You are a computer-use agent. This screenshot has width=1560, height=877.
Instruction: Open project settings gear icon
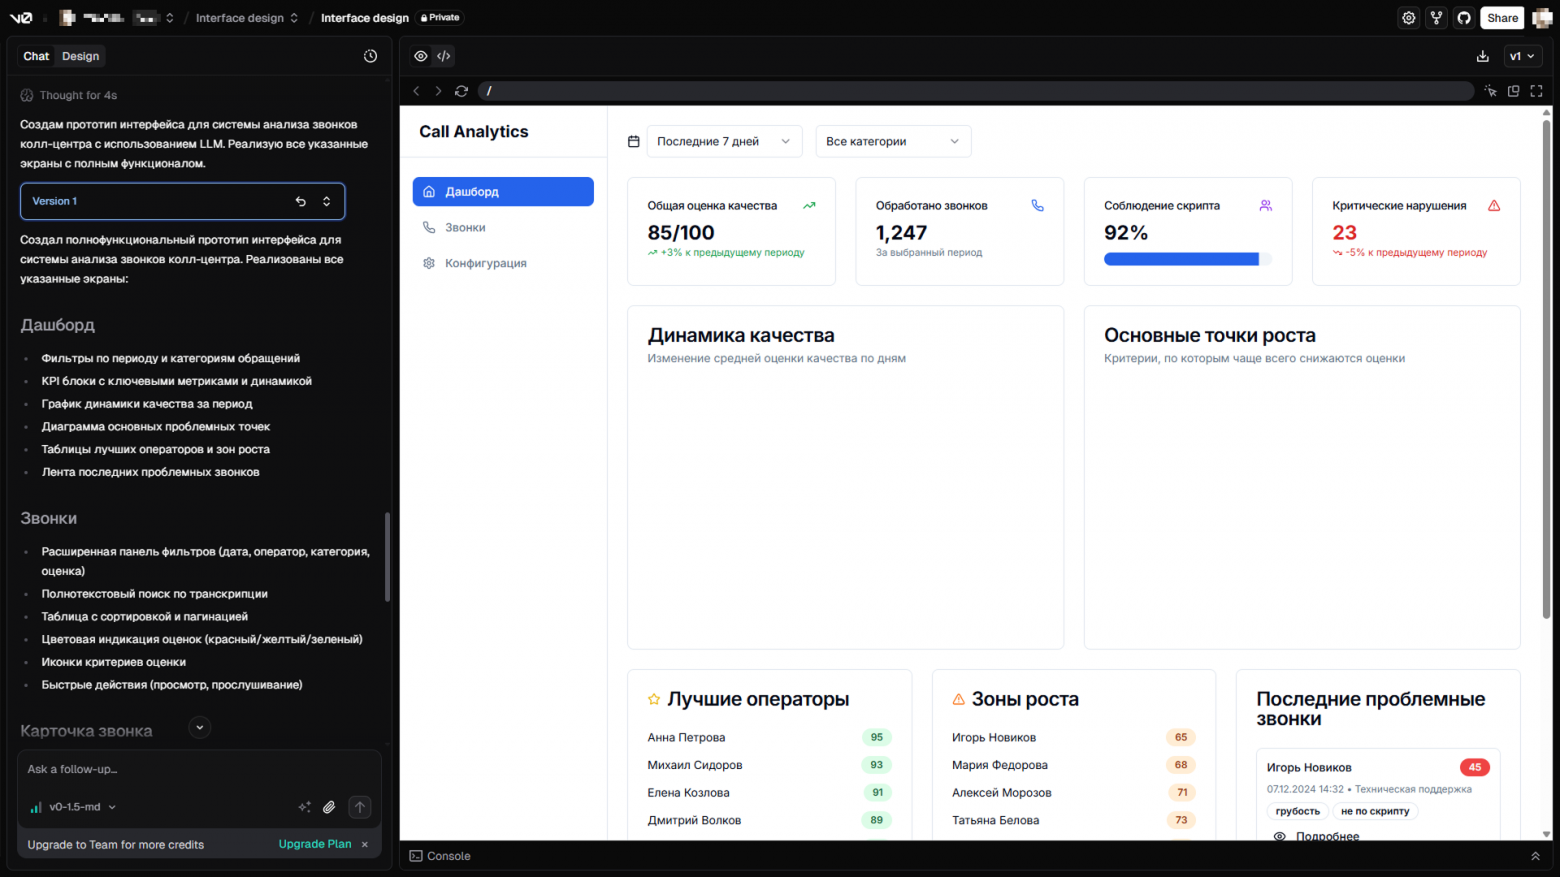(x=1408, y=18)
